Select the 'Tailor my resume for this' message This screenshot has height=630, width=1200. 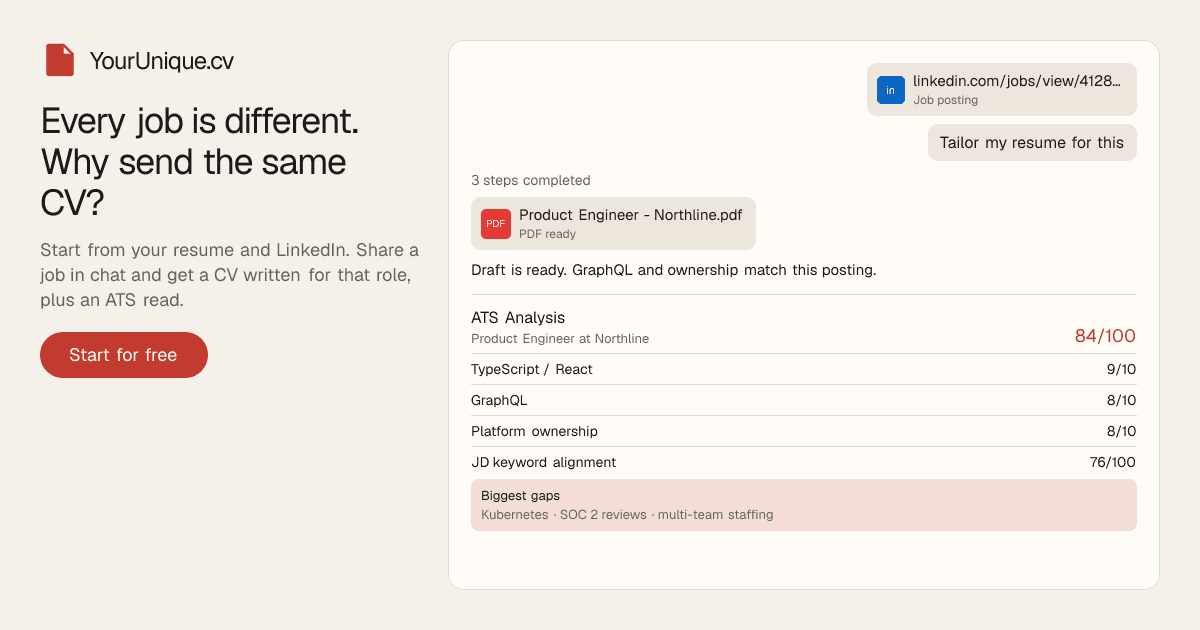pos(1032,142)
